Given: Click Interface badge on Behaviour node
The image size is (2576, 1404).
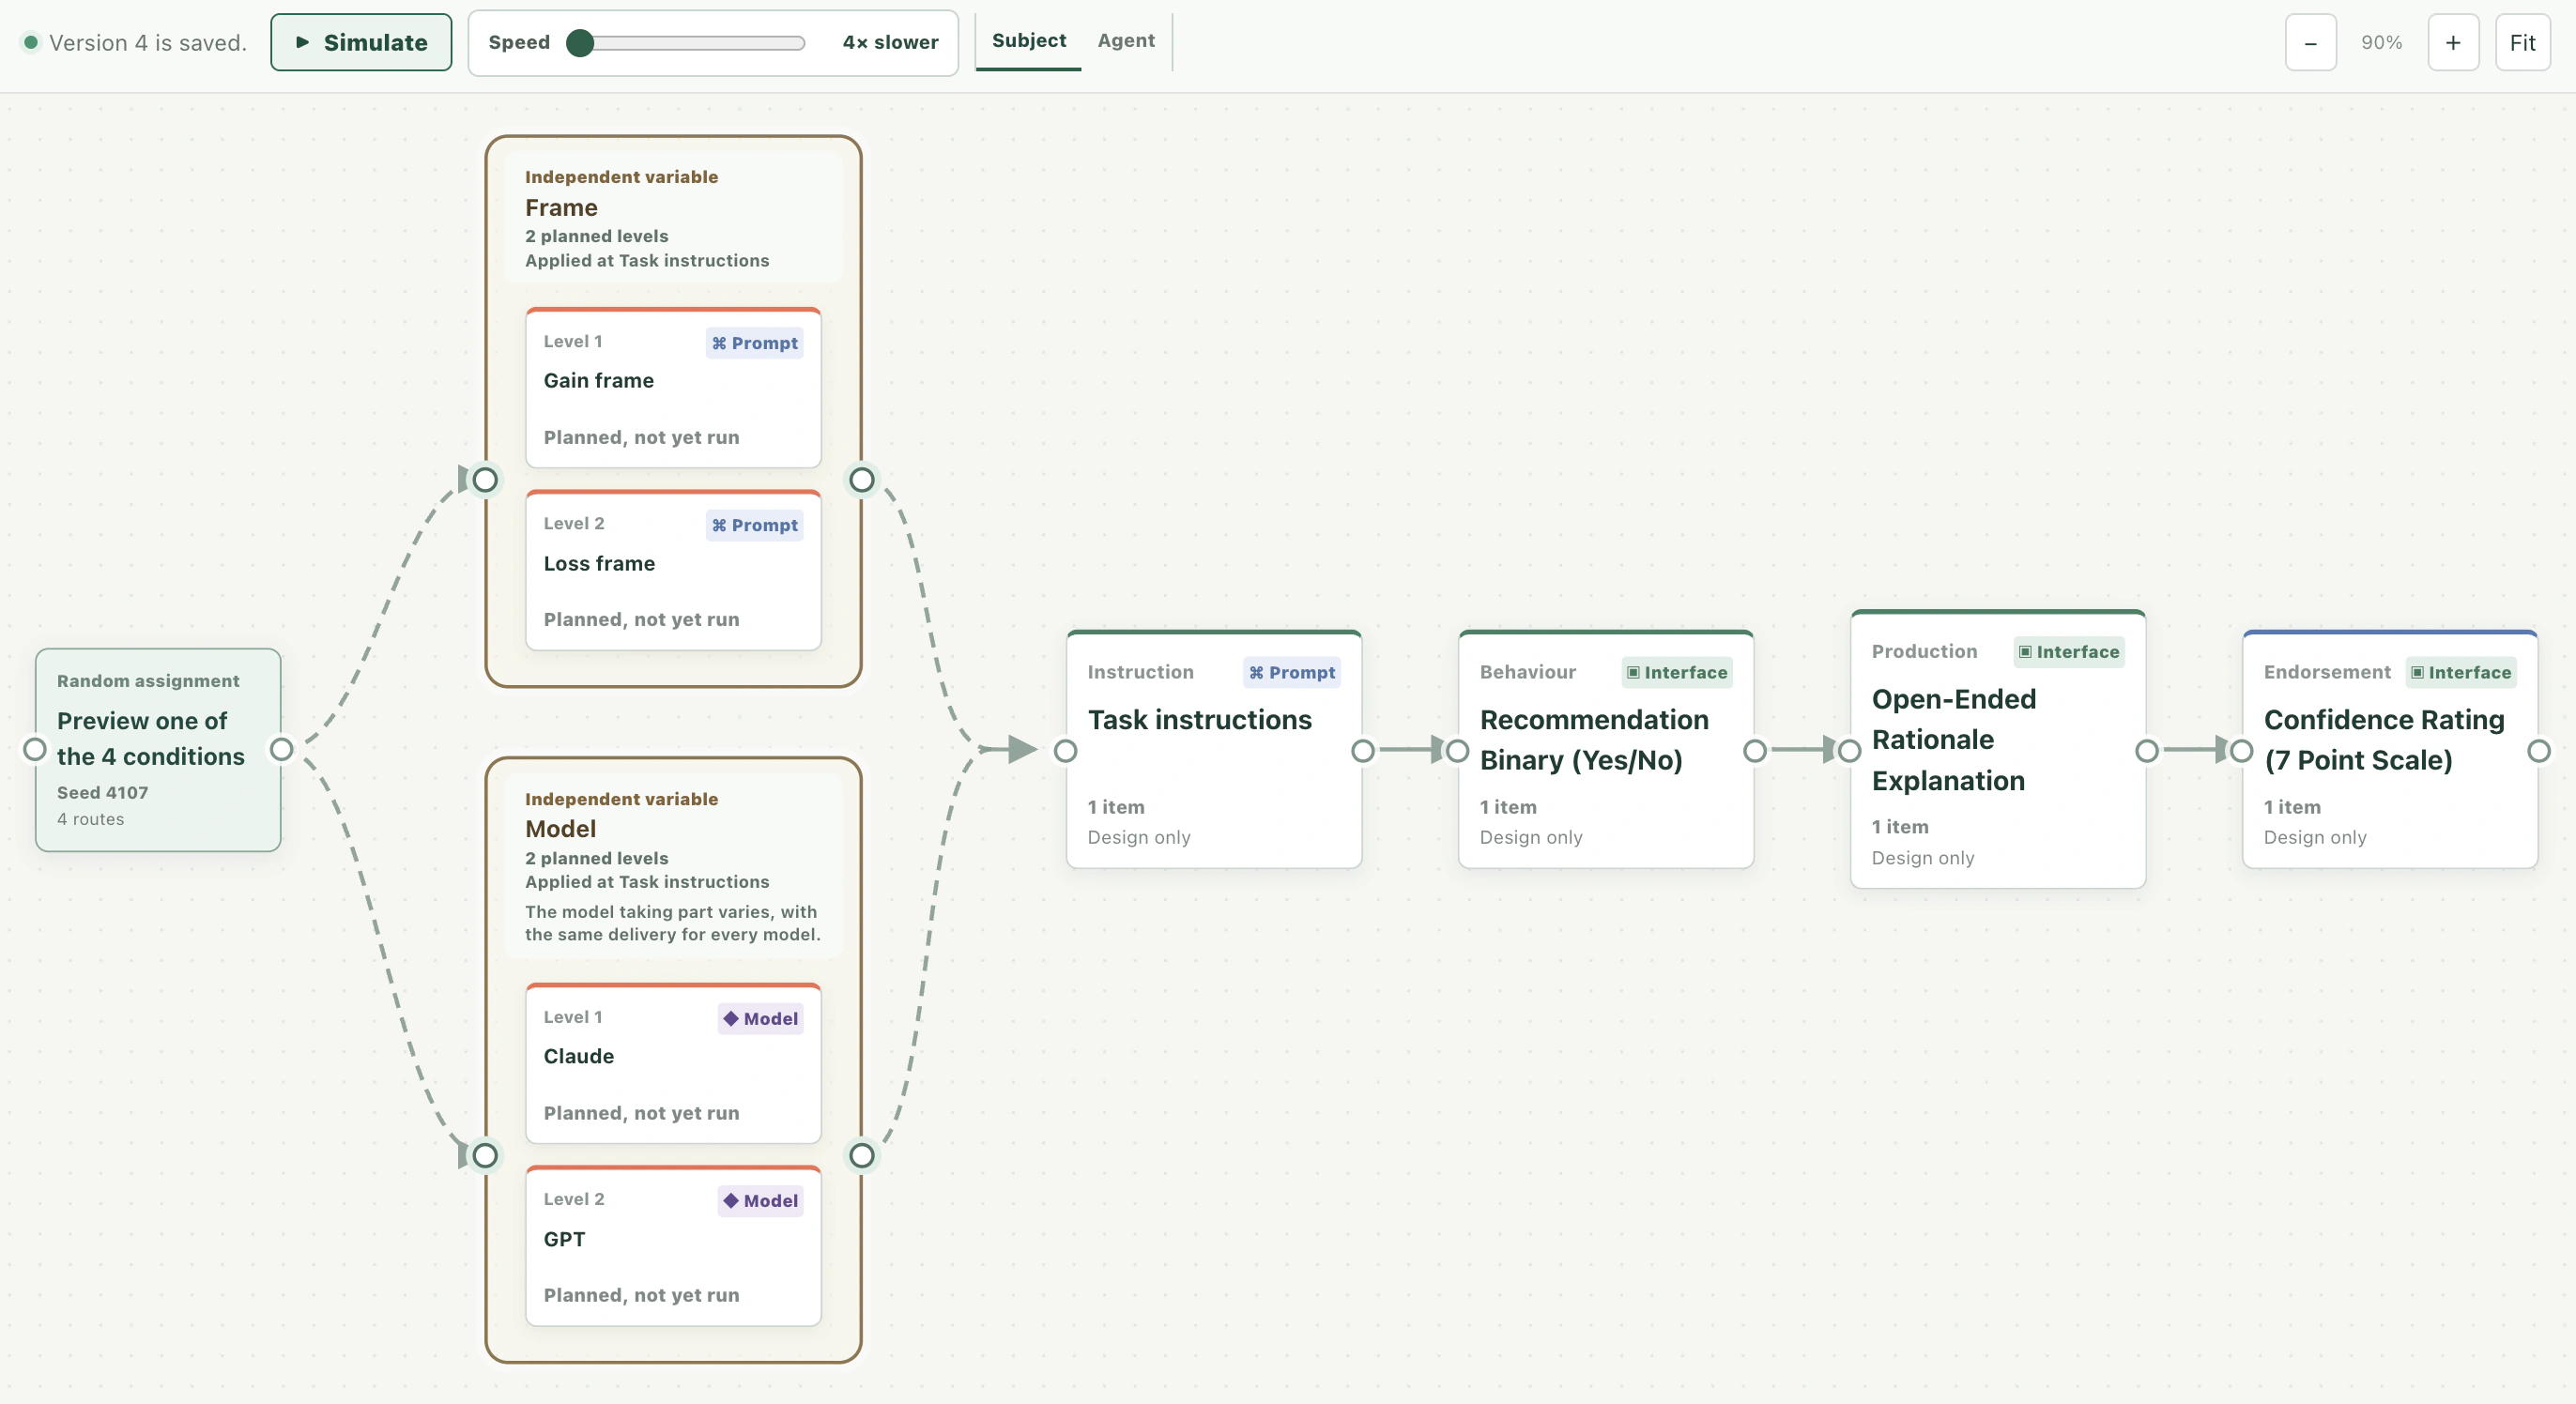Looking at the screenshot, I should click(x=1677, y=673).
